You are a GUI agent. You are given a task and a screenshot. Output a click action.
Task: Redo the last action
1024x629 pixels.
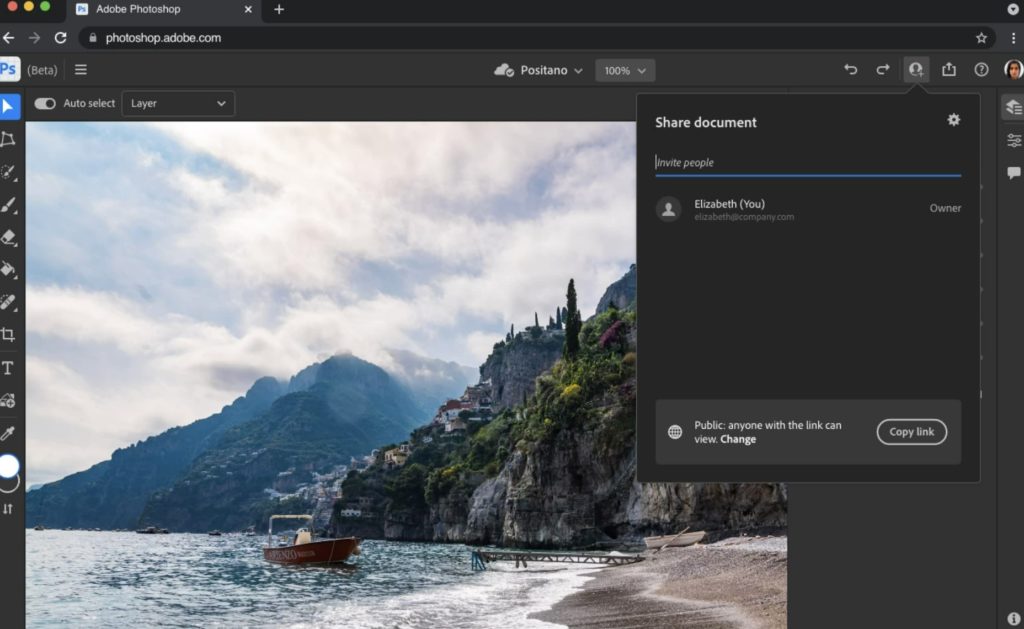tap(882, 69)
